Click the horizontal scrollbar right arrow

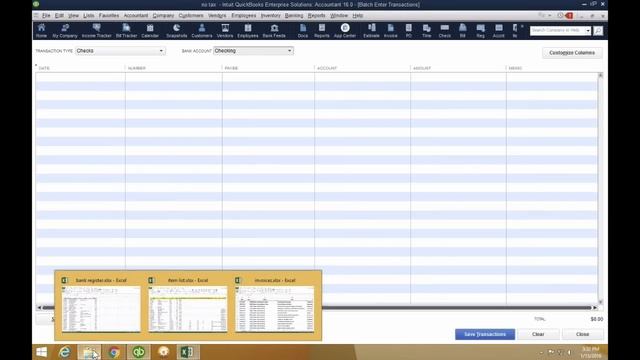click(x=595, y=308)
